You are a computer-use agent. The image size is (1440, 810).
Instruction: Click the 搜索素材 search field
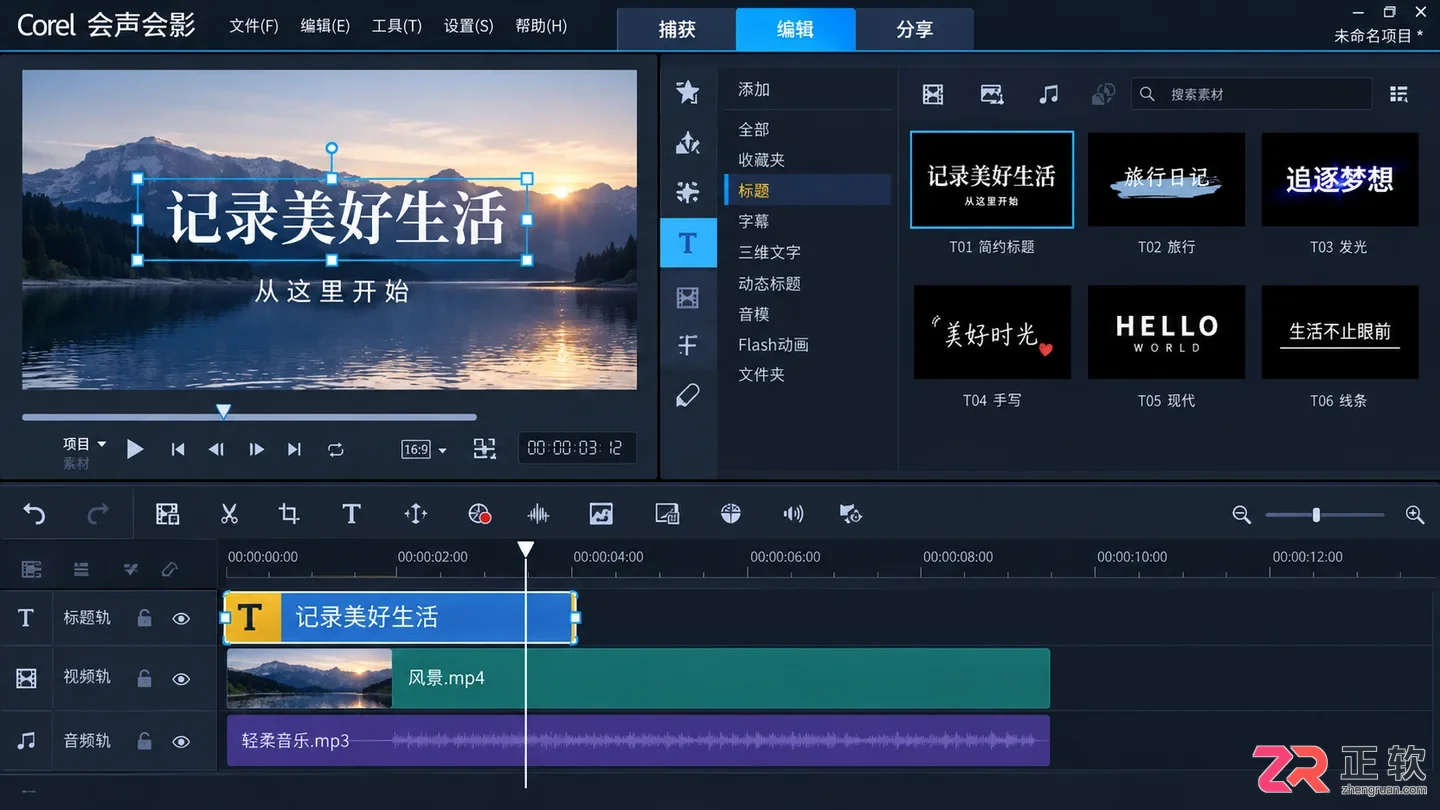(x=1252, y=94)
